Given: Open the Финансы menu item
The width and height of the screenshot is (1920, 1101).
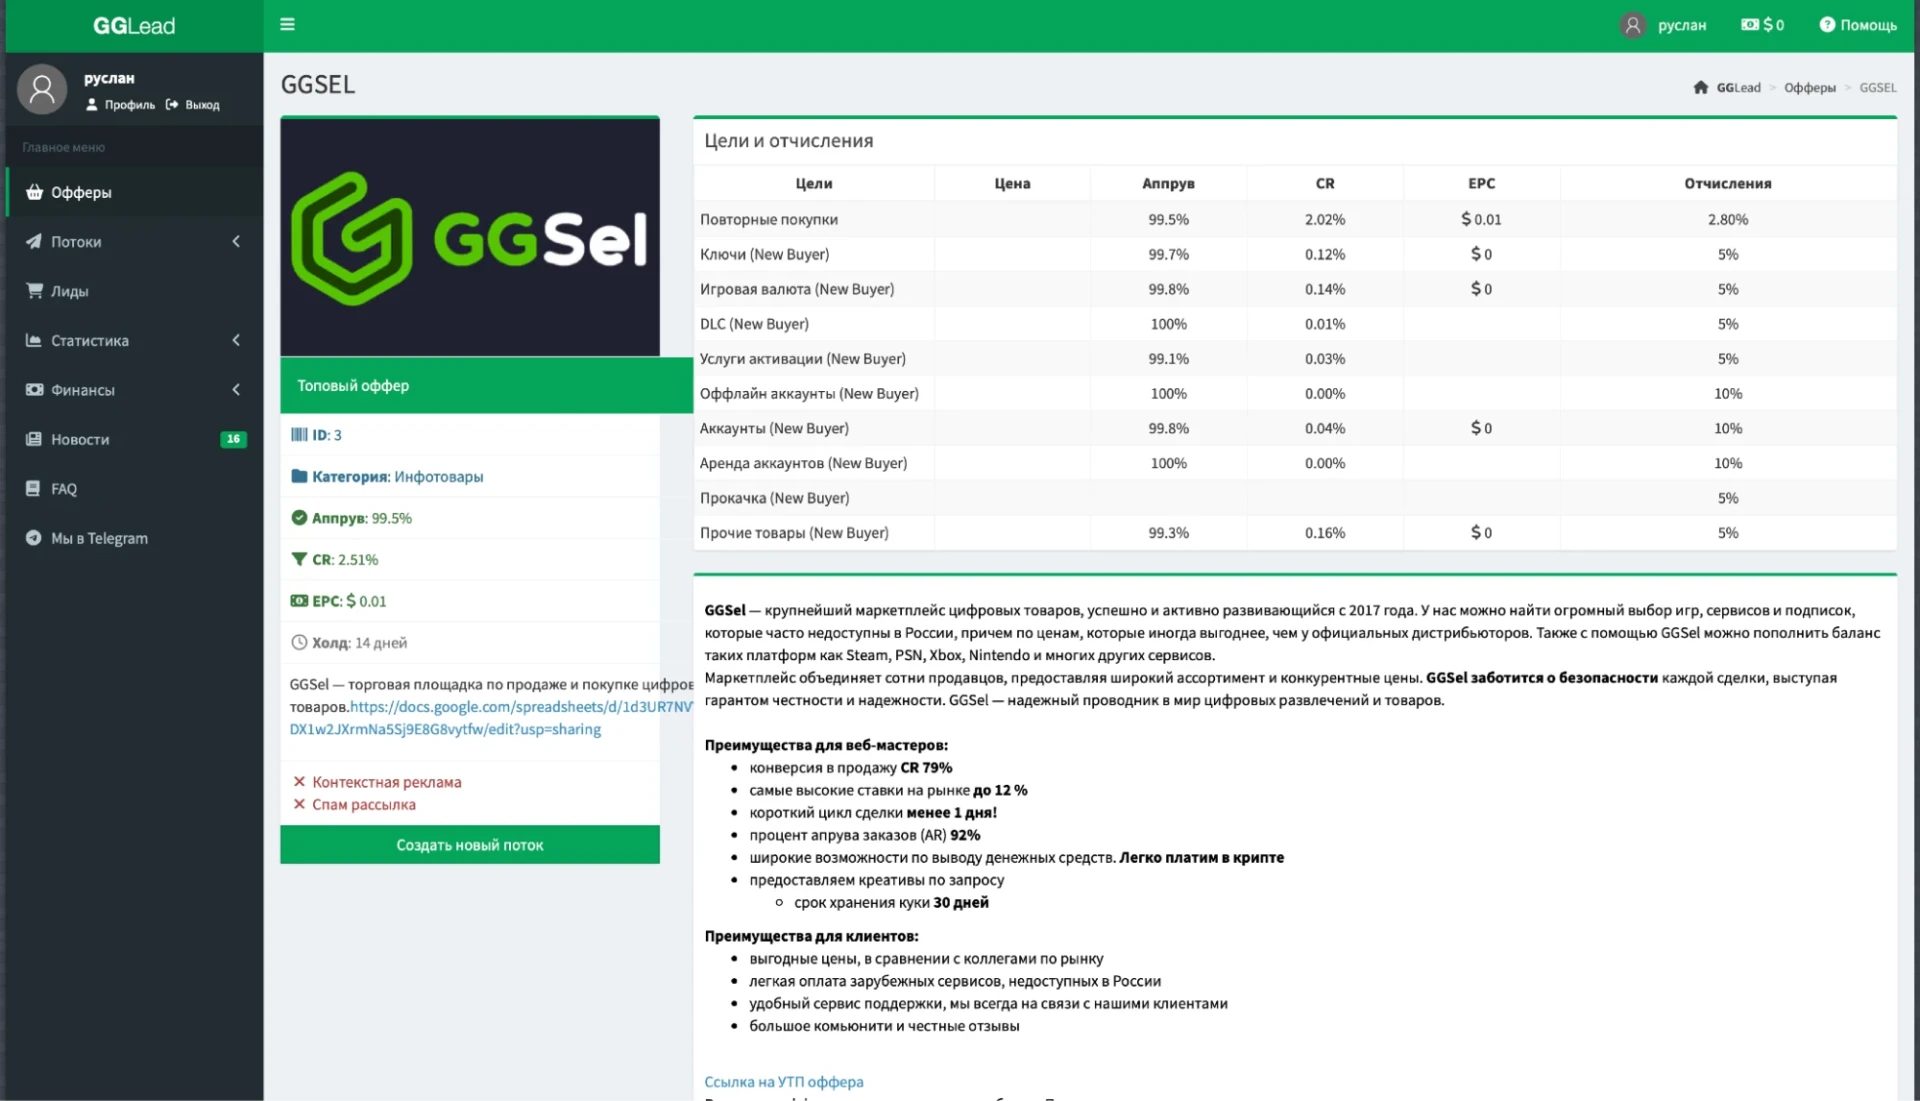Looking at the screenshot, I should click(x=134, y=390).
